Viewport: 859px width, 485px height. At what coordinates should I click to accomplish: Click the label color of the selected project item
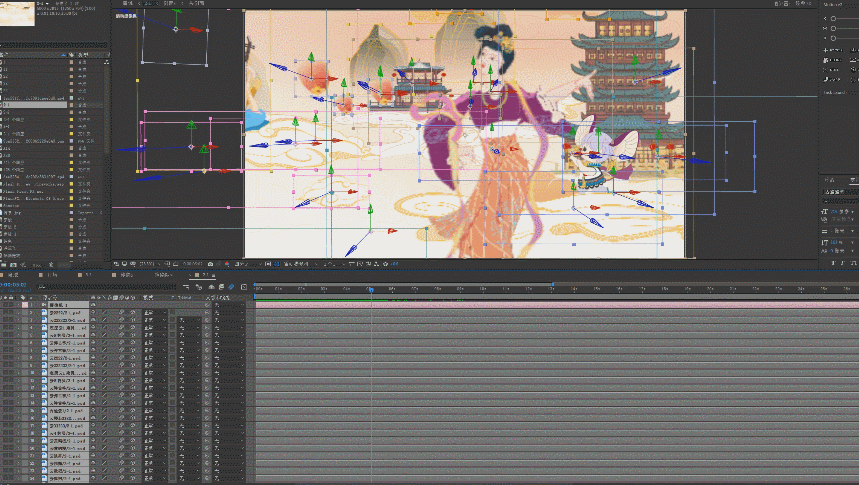tap(71, 105)
